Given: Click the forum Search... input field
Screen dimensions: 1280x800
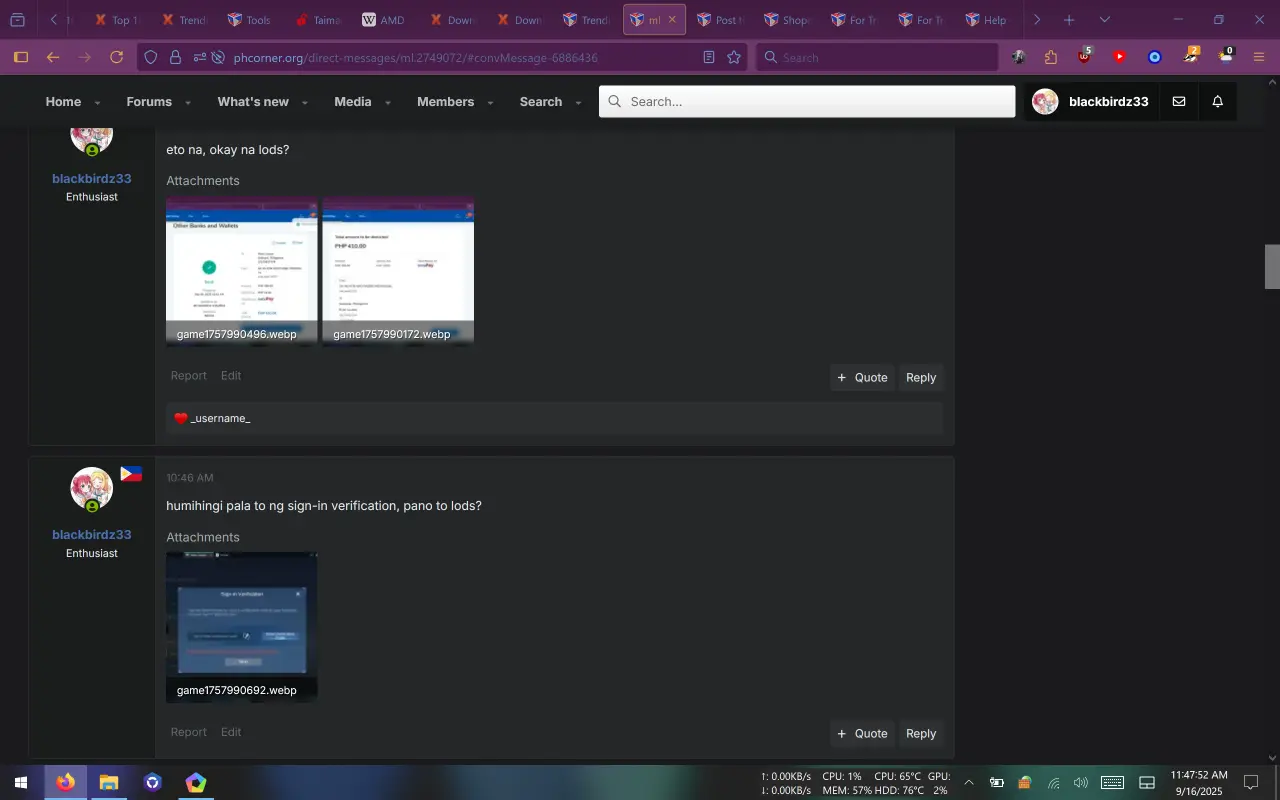Looking at the screenshot, I should [807, 101].
